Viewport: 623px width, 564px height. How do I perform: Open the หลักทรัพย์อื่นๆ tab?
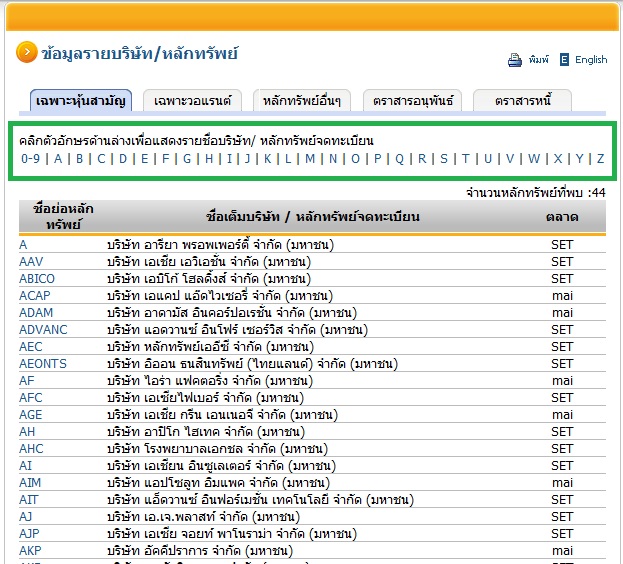coord(302,100)
